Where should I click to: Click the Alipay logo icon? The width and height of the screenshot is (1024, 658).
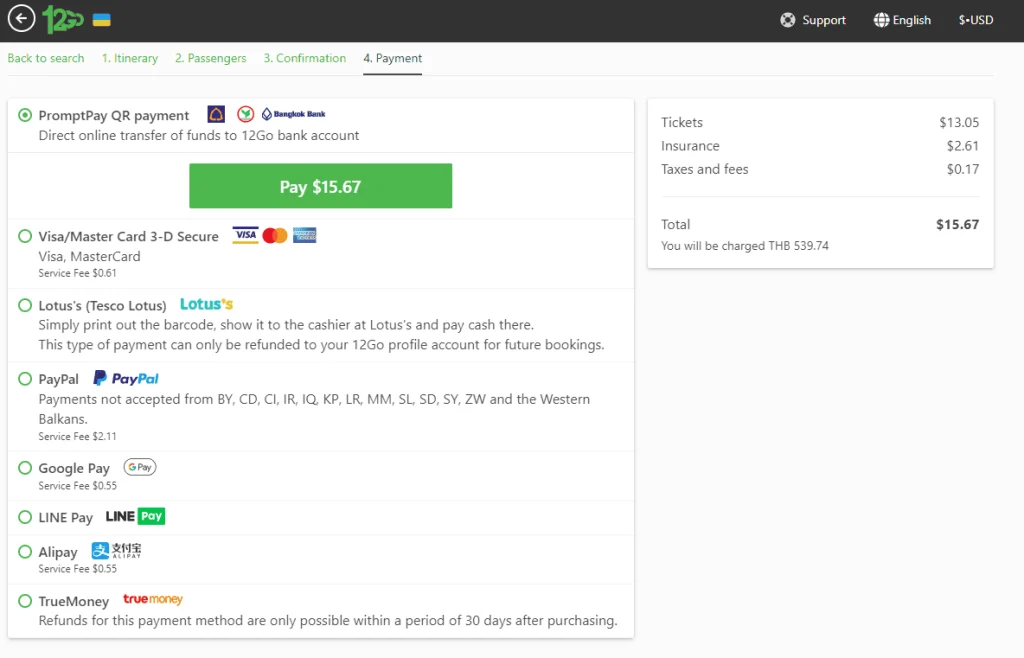116,551
